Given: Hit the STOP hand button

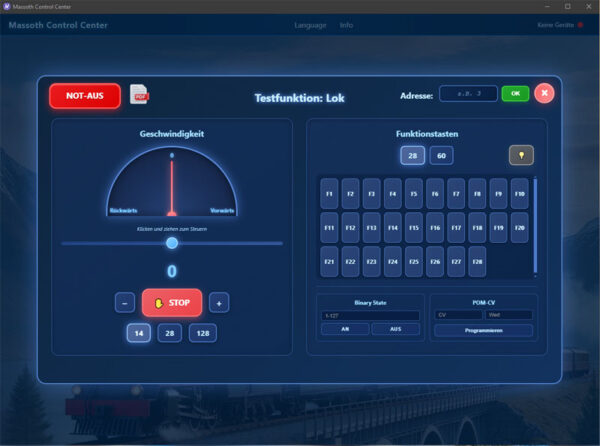Looking at the screenshot, I should point(172,303).
